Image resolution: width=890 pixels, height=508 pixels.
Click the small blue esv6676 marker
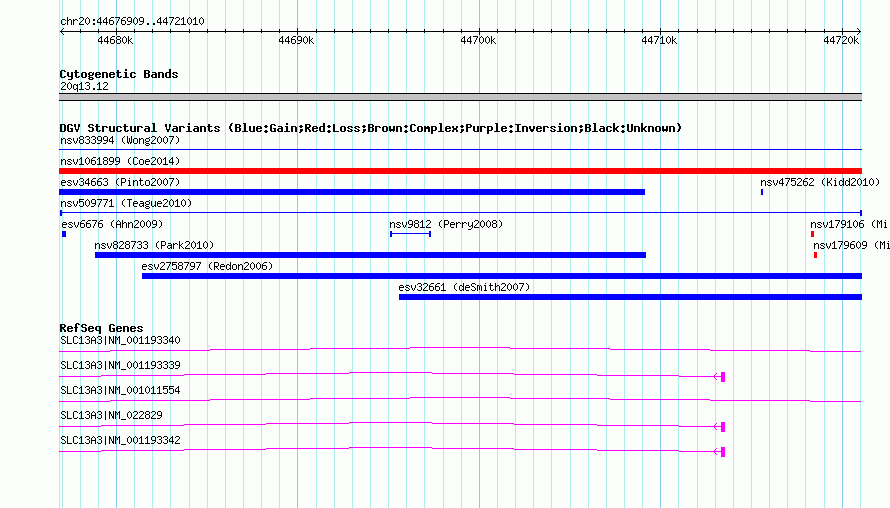pyautogui.click(x=64, y=234)
